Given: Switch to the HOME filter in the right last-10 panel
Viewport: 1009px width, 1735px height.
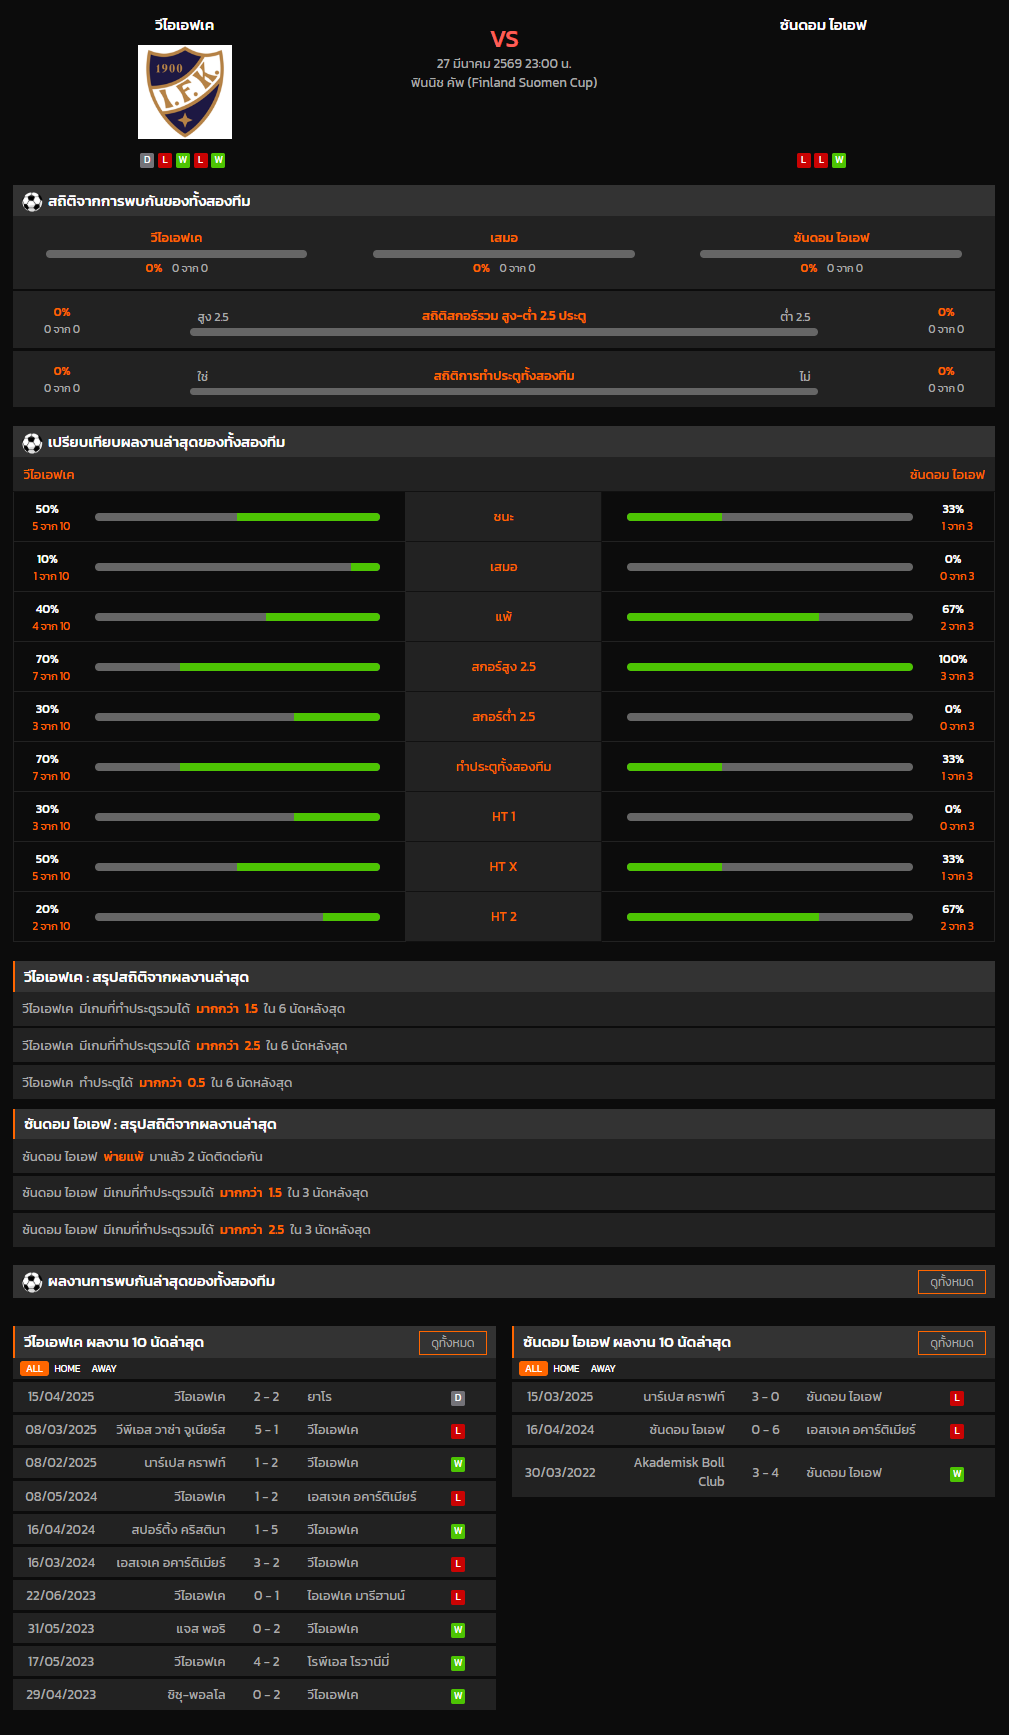Looking at the screenshot, I should pyautogui.click(x=566, y=1368).
